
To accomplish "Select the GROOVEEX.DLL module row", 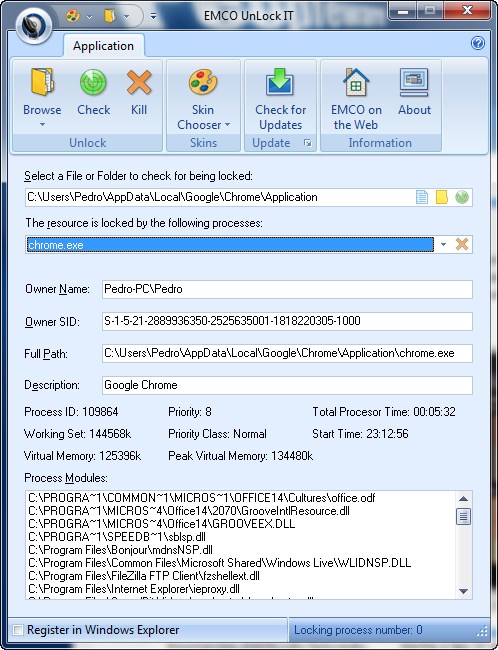I will (x=240, y=524).
